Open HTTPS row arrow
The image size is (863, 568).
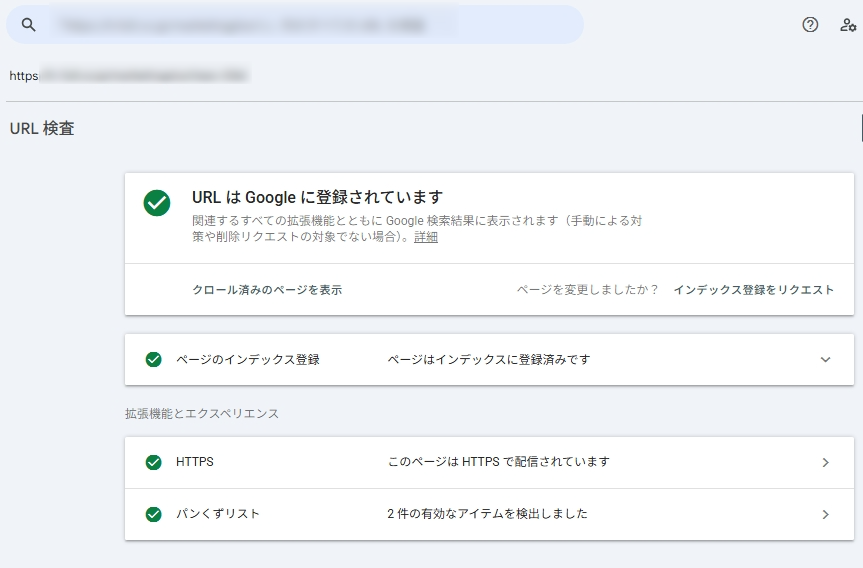pos(825,462)
